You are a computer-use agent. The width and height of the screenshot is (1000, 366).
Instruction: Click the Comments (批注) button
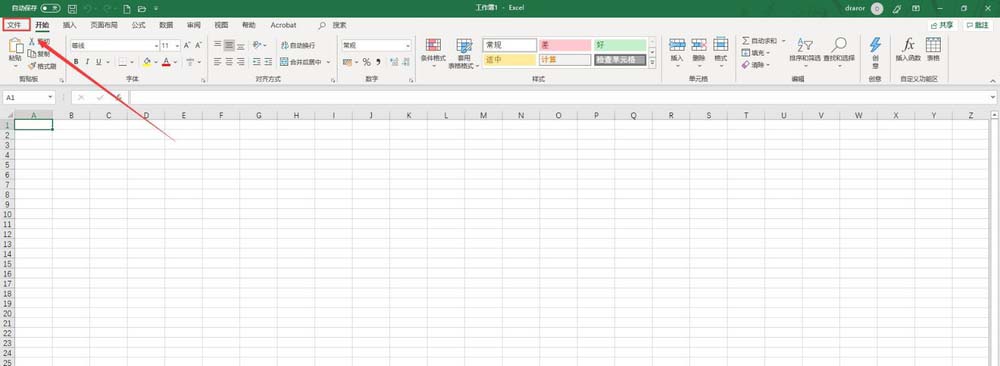(978, 25)
